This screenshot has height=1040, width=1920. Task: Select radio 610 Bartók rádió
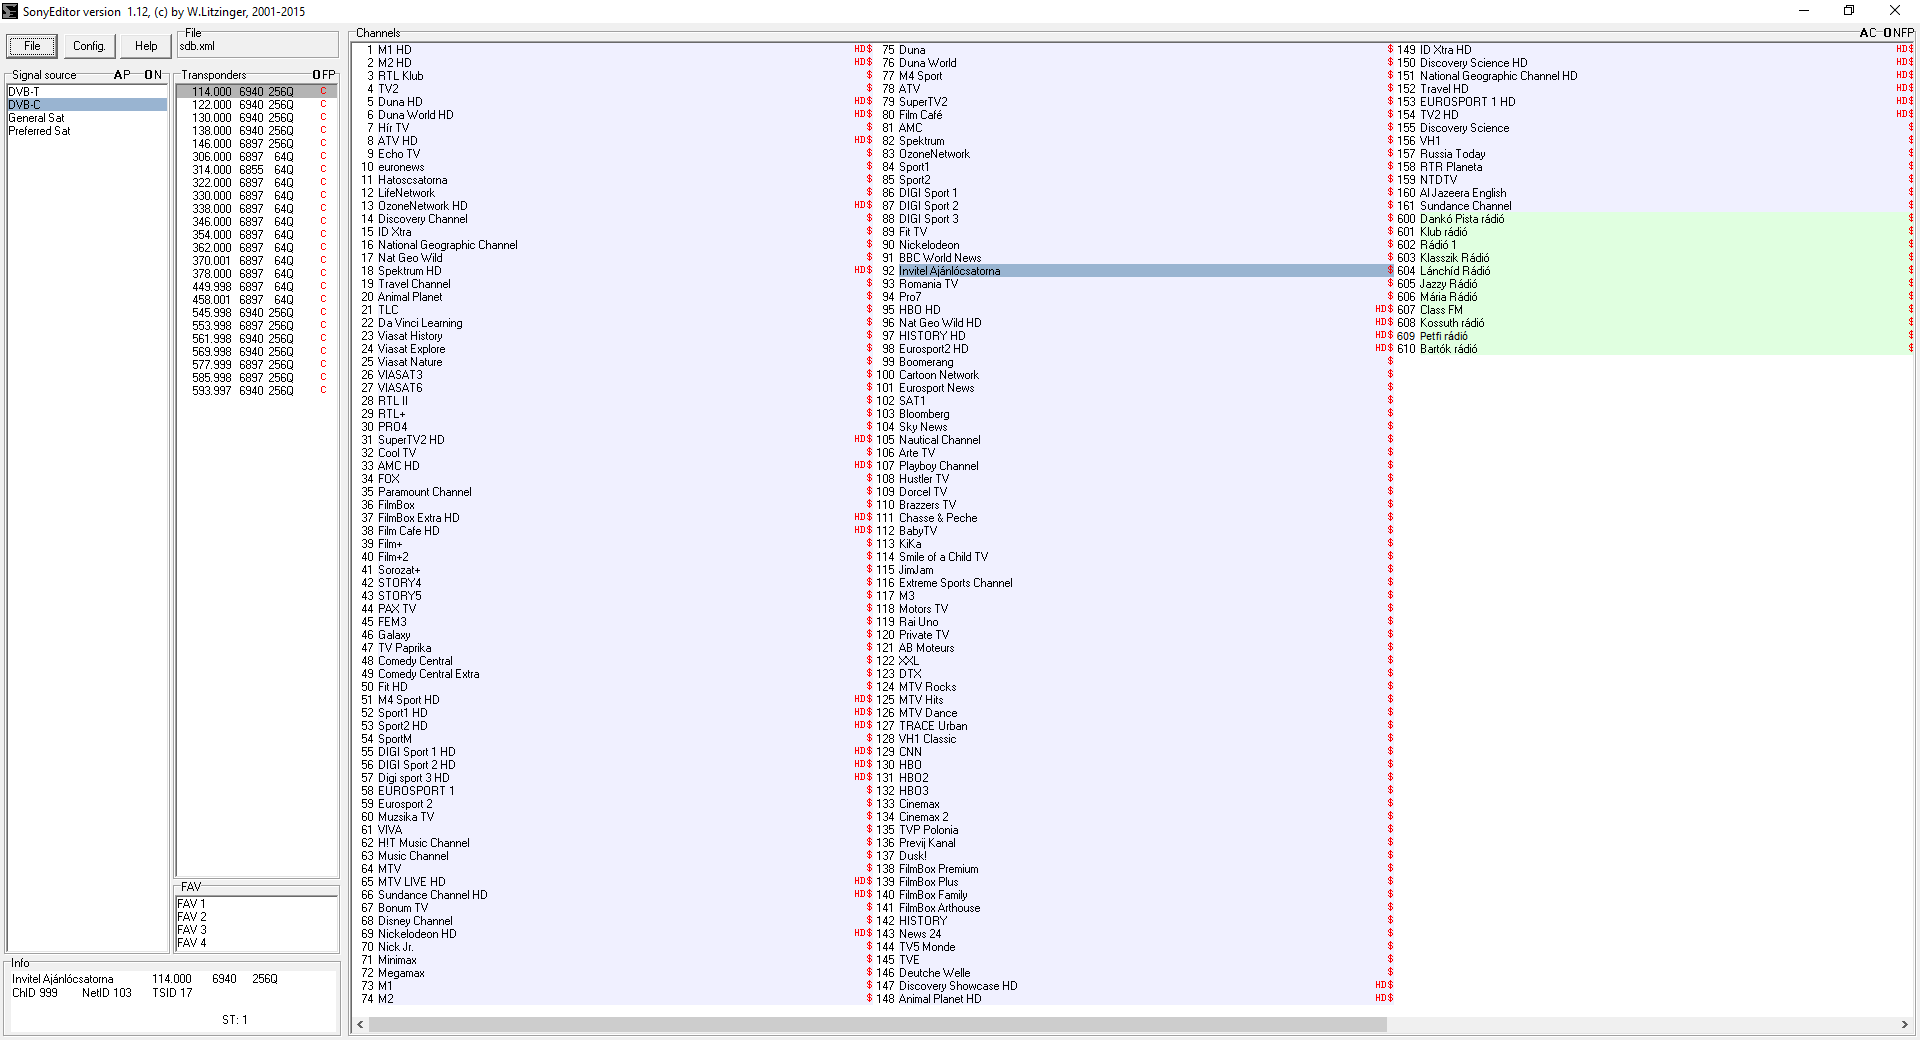(1654, 349)
